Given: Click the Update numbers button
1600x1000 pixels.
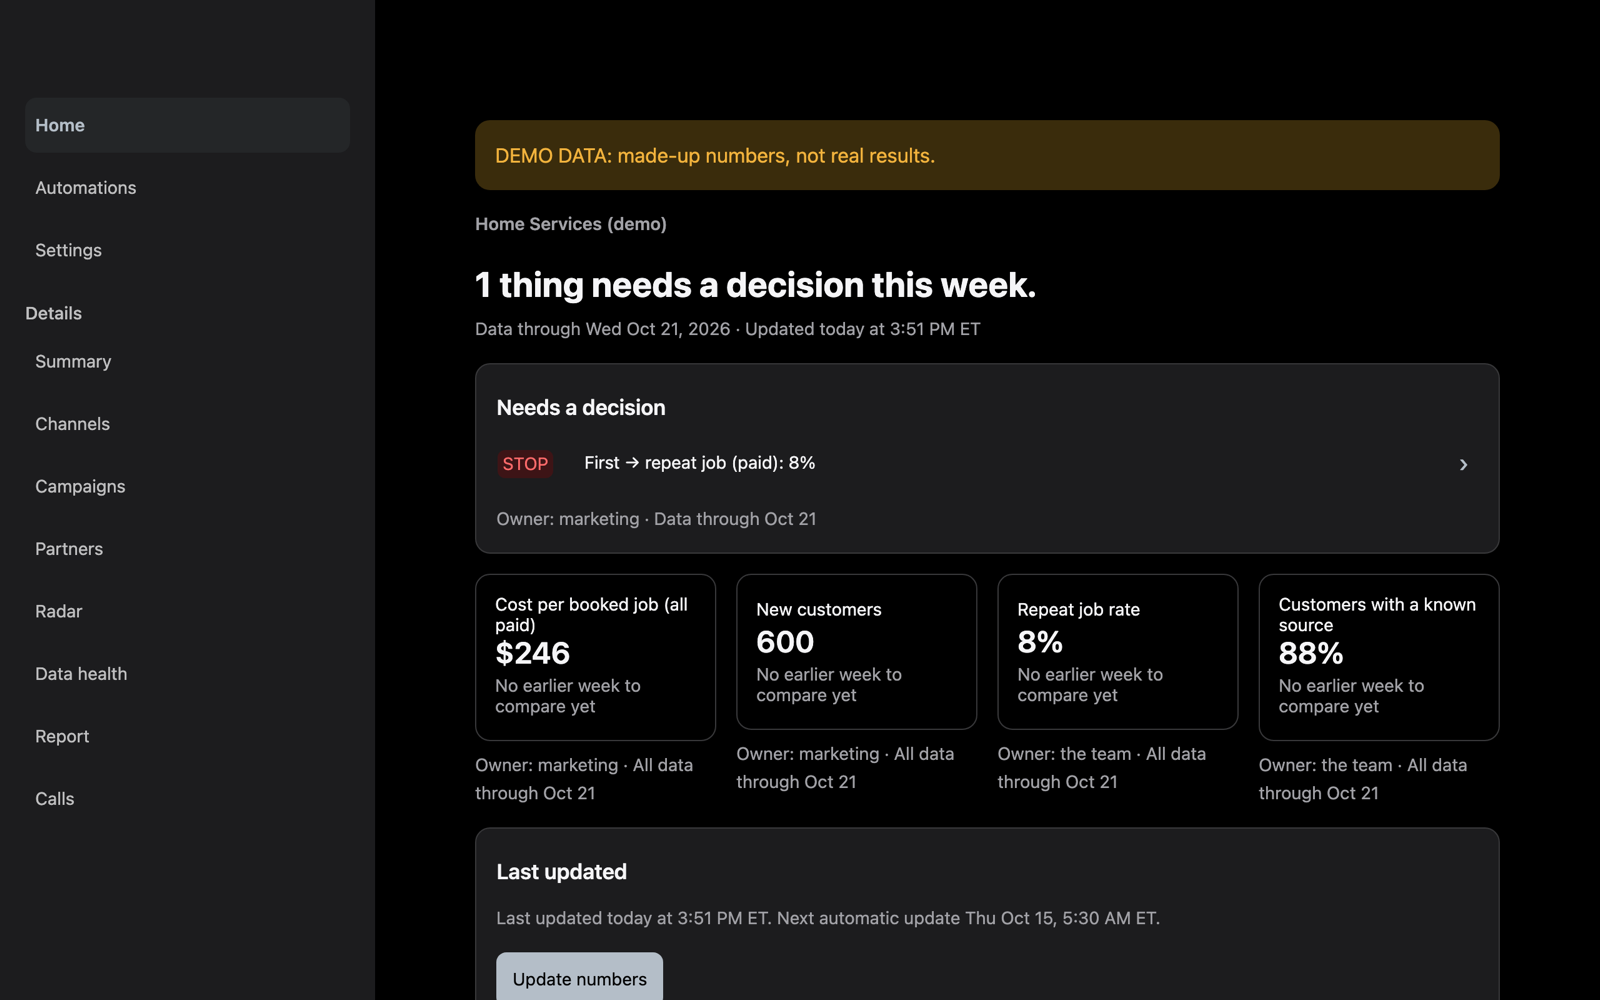Looking at the screenshot, I should 579,979.
